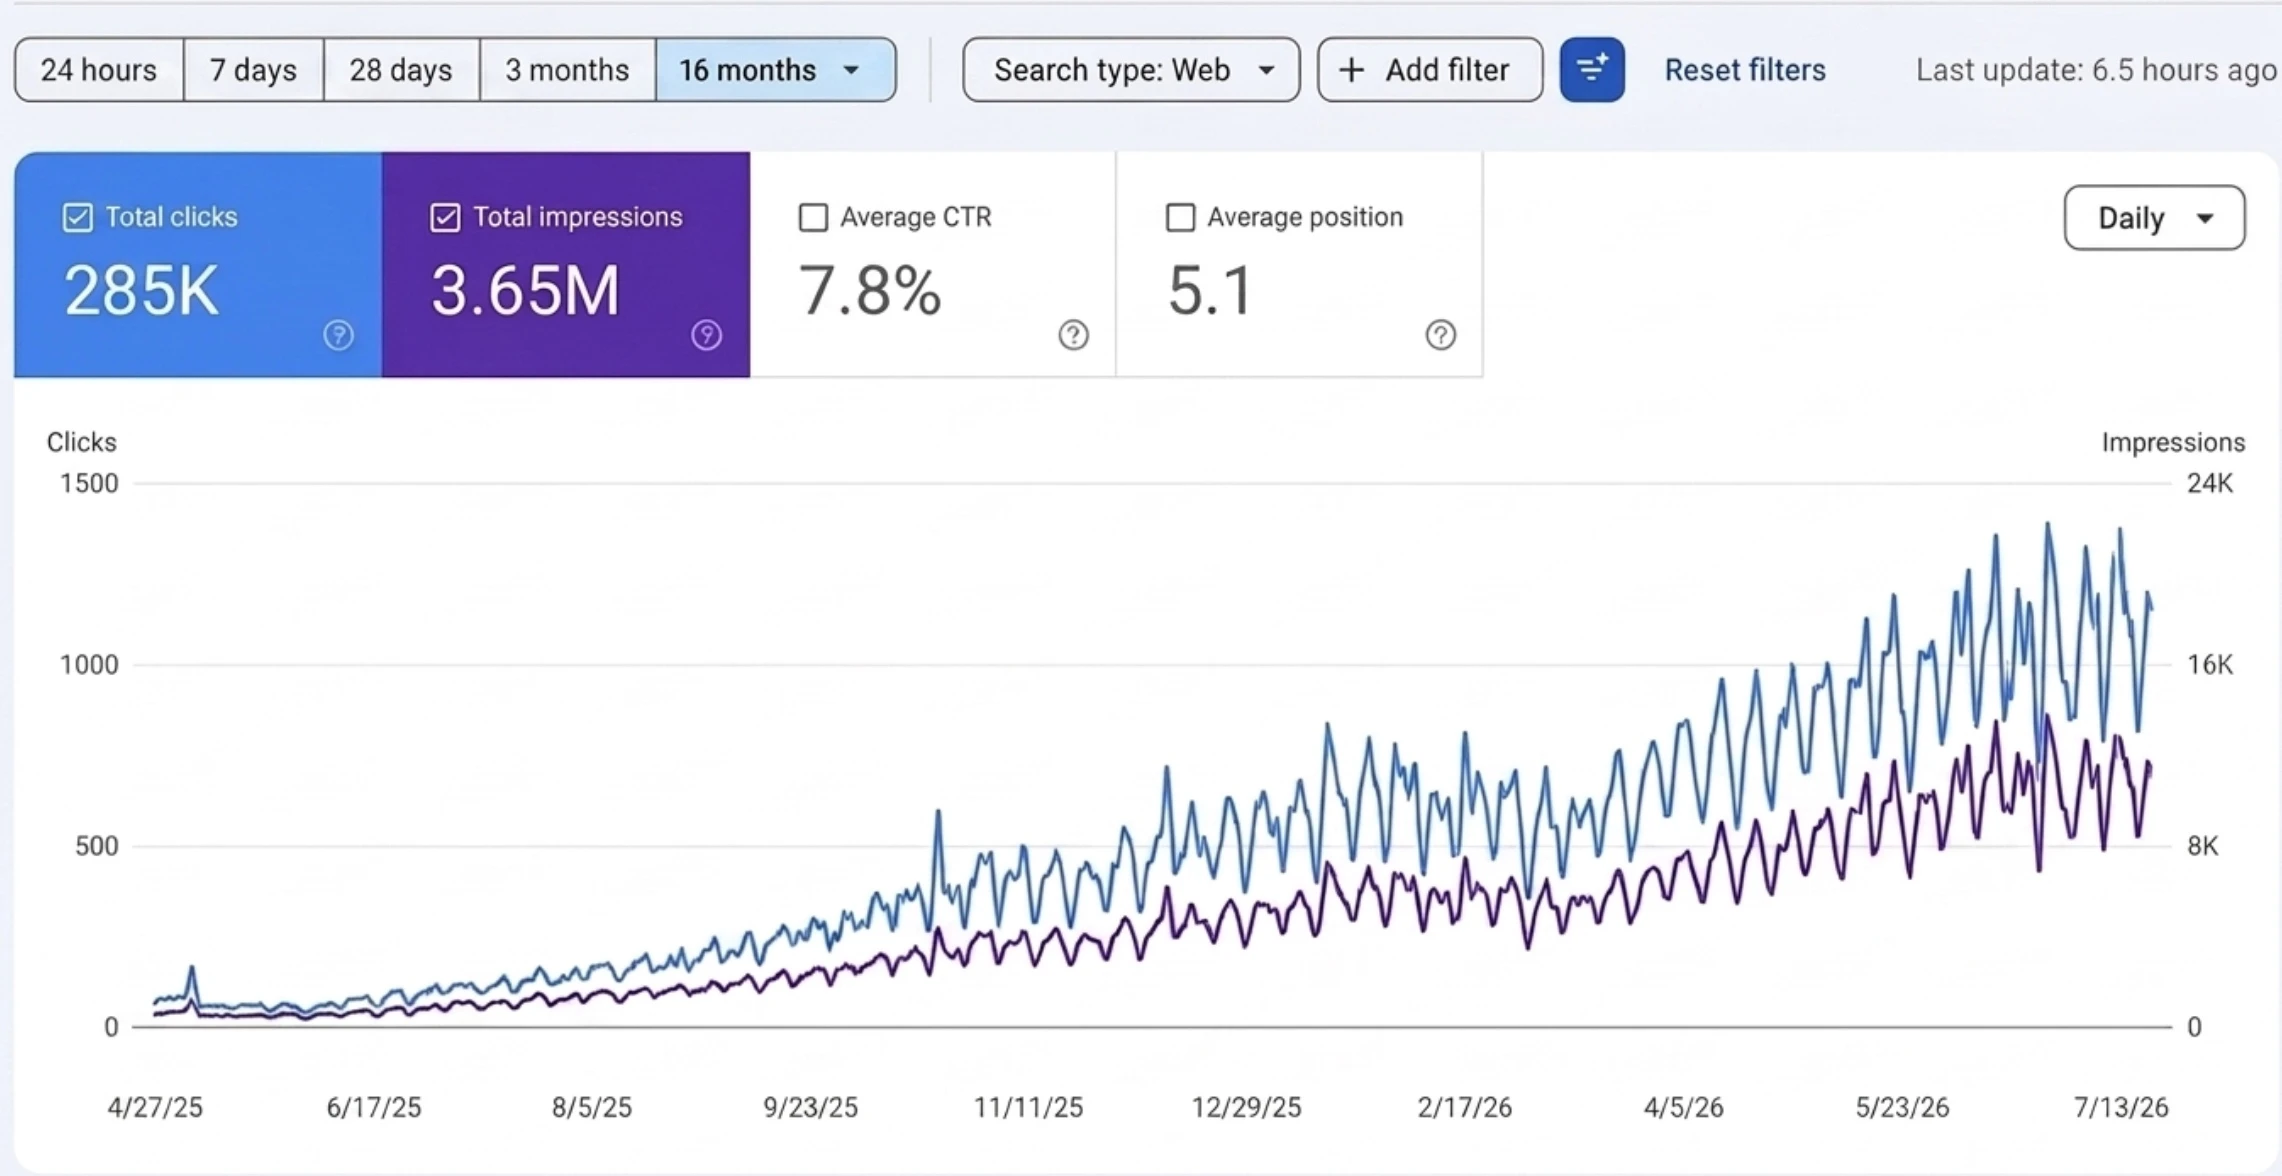Select the 28 days range tab
Viewport: 2282px width, 1176px height.
pyautogui.click(x=401, y=70)
